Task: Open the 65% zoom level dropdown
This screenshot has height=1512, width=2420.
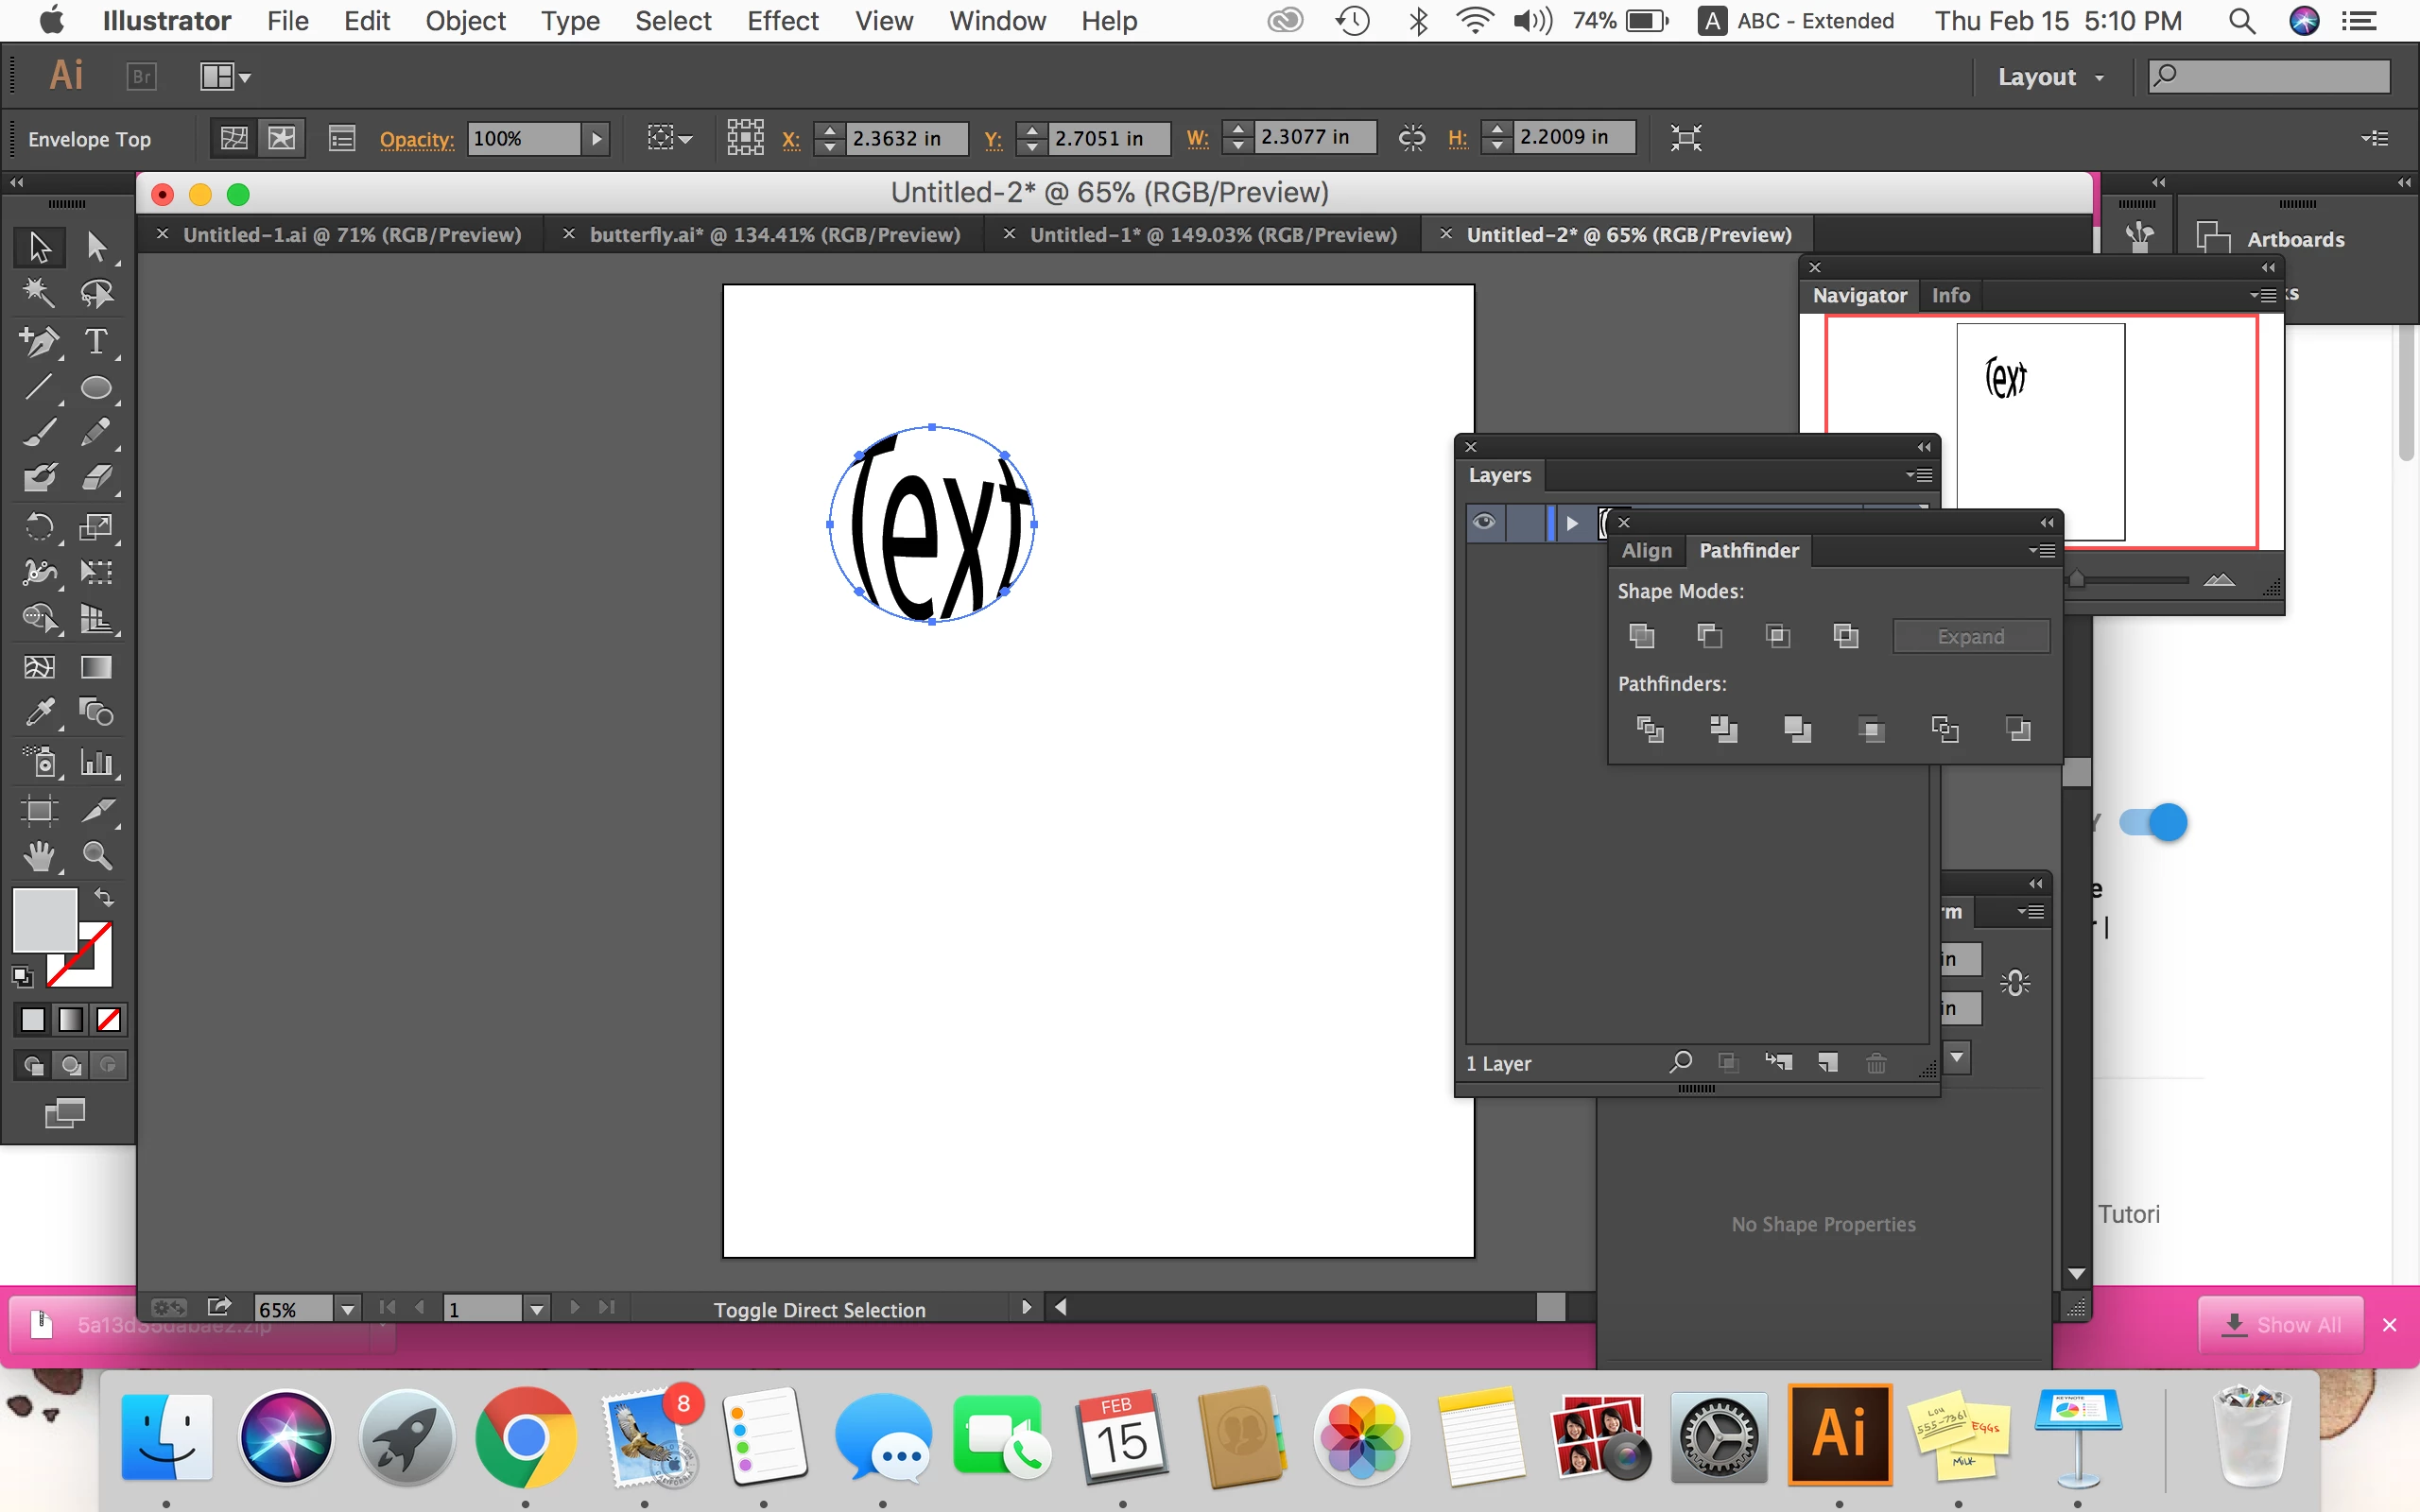Action: pos(347,1309)
